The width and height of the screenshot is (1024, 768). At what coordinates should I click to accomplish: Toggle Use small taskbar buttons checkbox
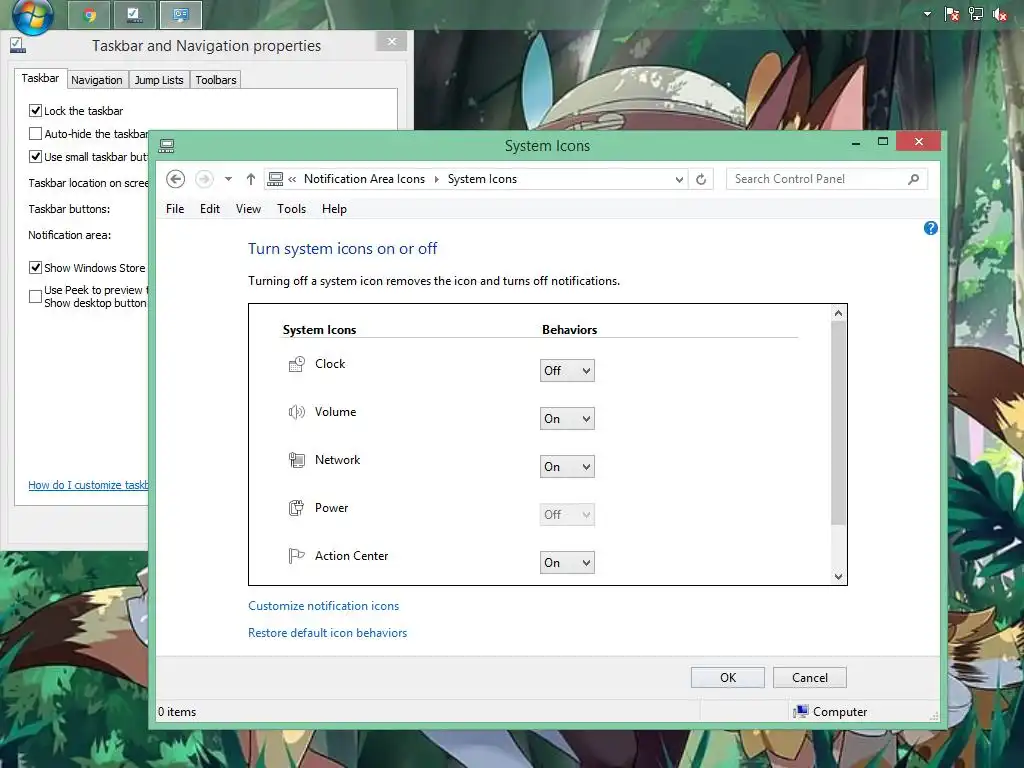click(x=35, y=157)
